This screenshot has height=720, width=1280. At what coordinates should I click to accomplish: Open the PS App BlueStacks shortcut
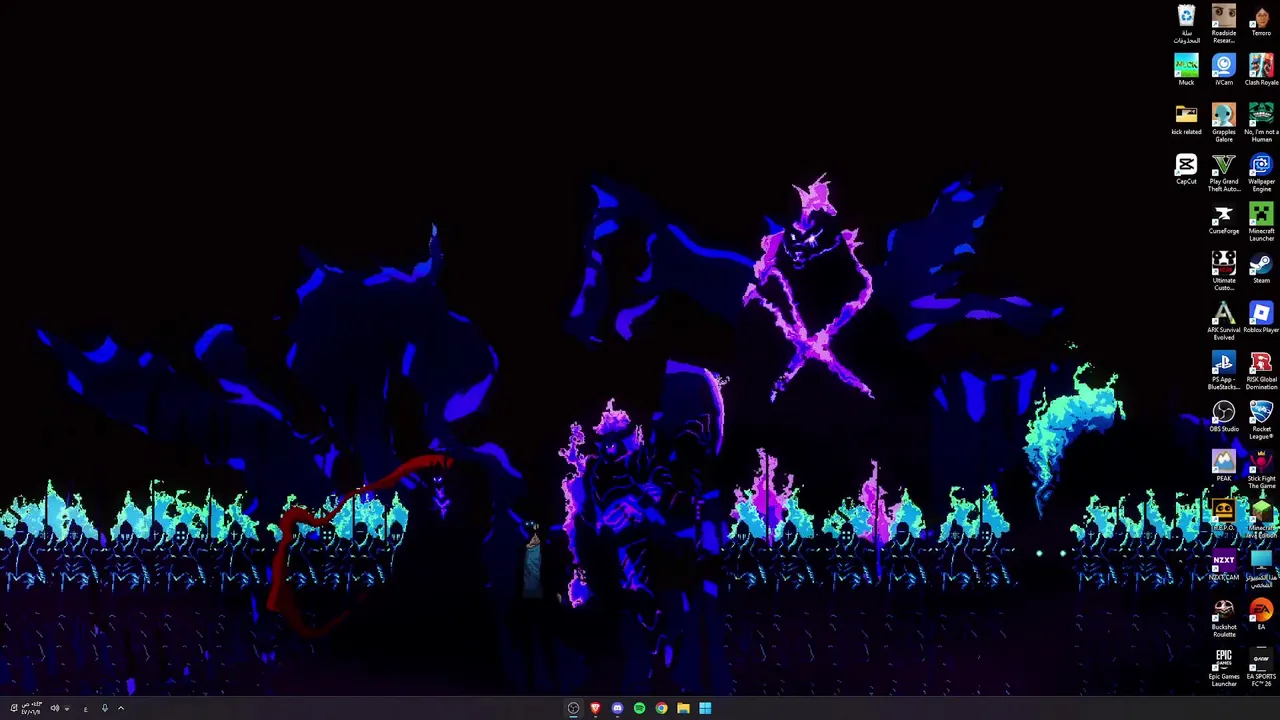[x=1224, y=370]
